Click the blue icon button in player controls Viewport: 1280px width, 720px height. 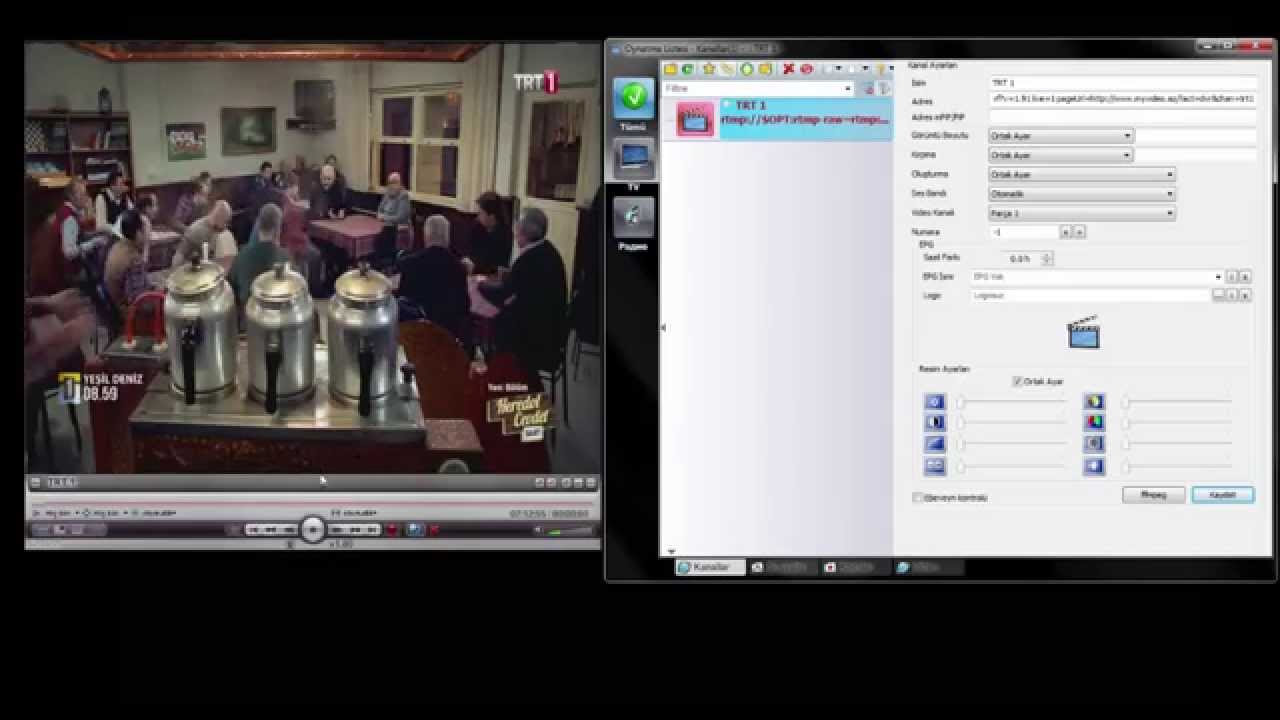[415, 529]
